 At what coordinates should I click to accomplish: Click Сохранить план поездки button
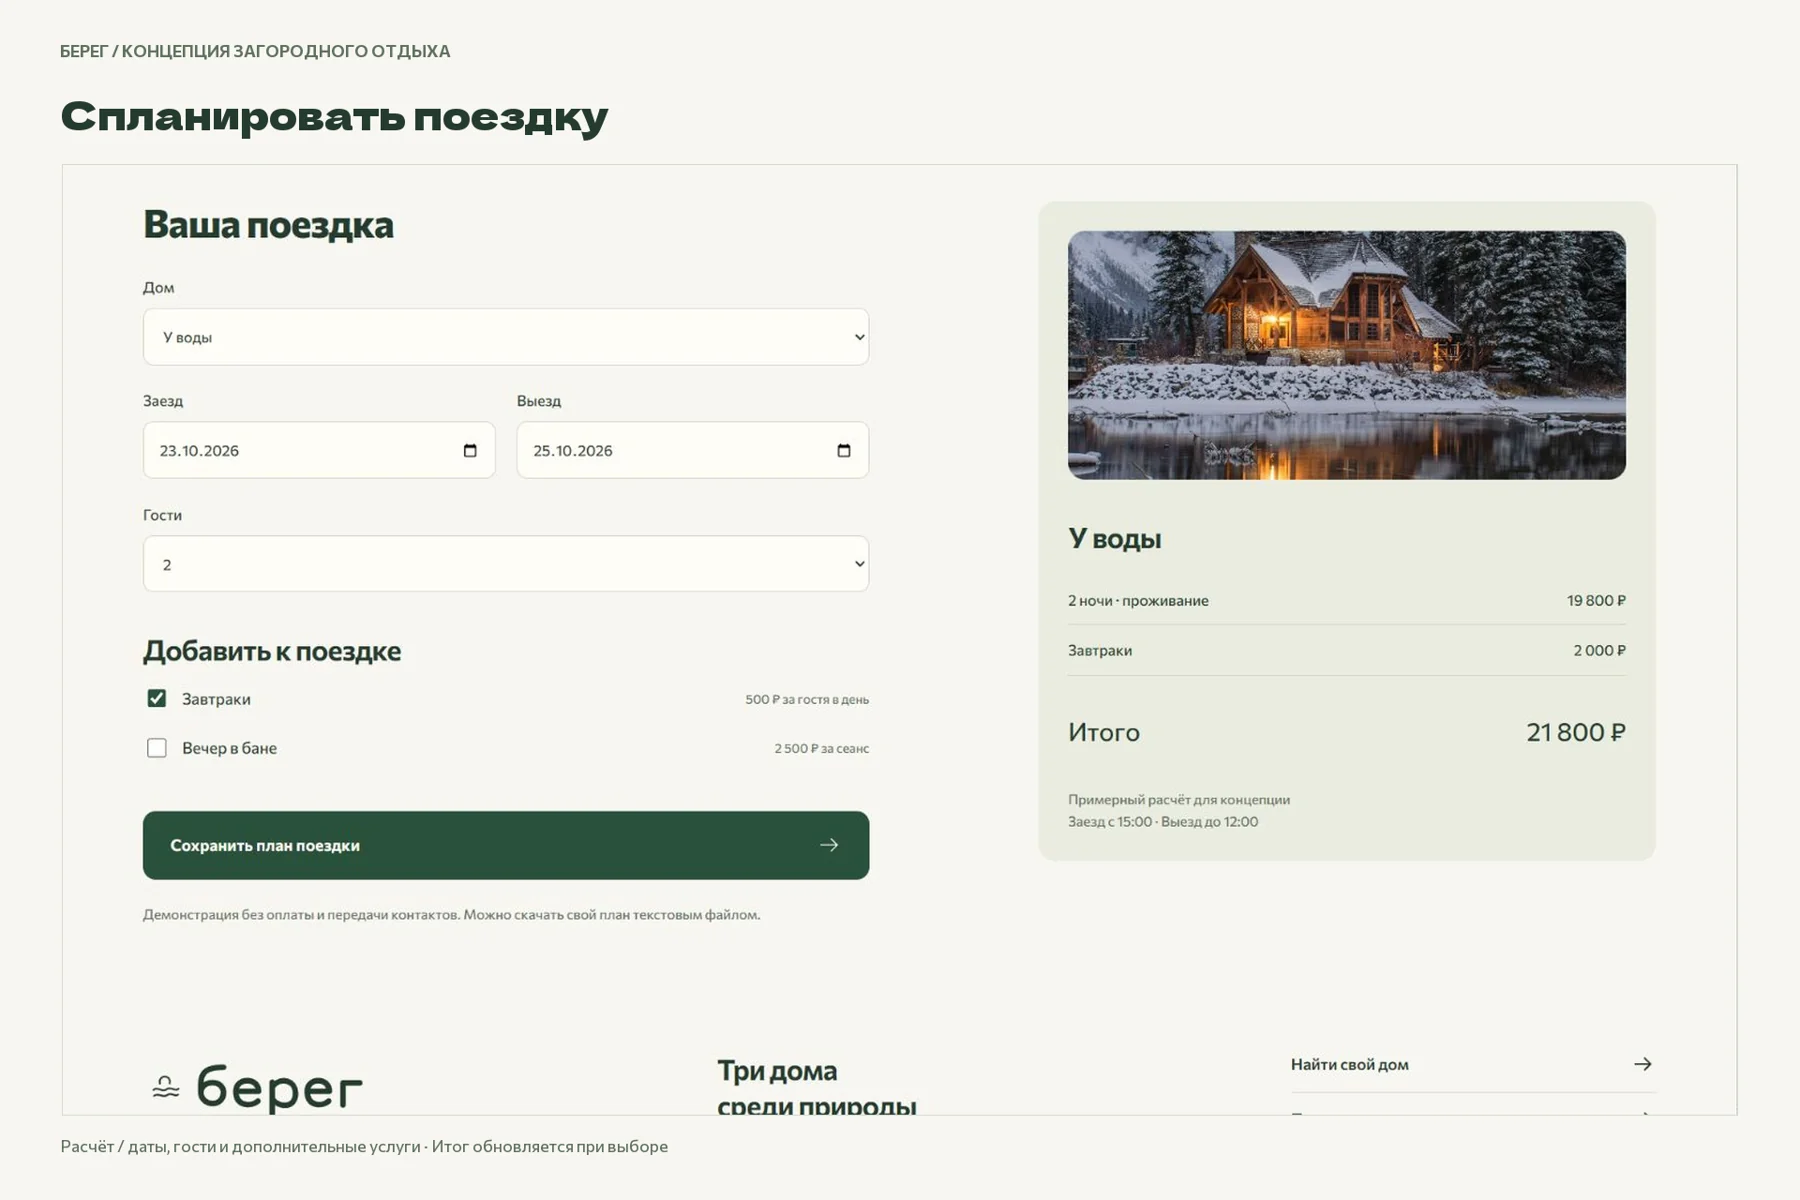(x=506, y=845)
